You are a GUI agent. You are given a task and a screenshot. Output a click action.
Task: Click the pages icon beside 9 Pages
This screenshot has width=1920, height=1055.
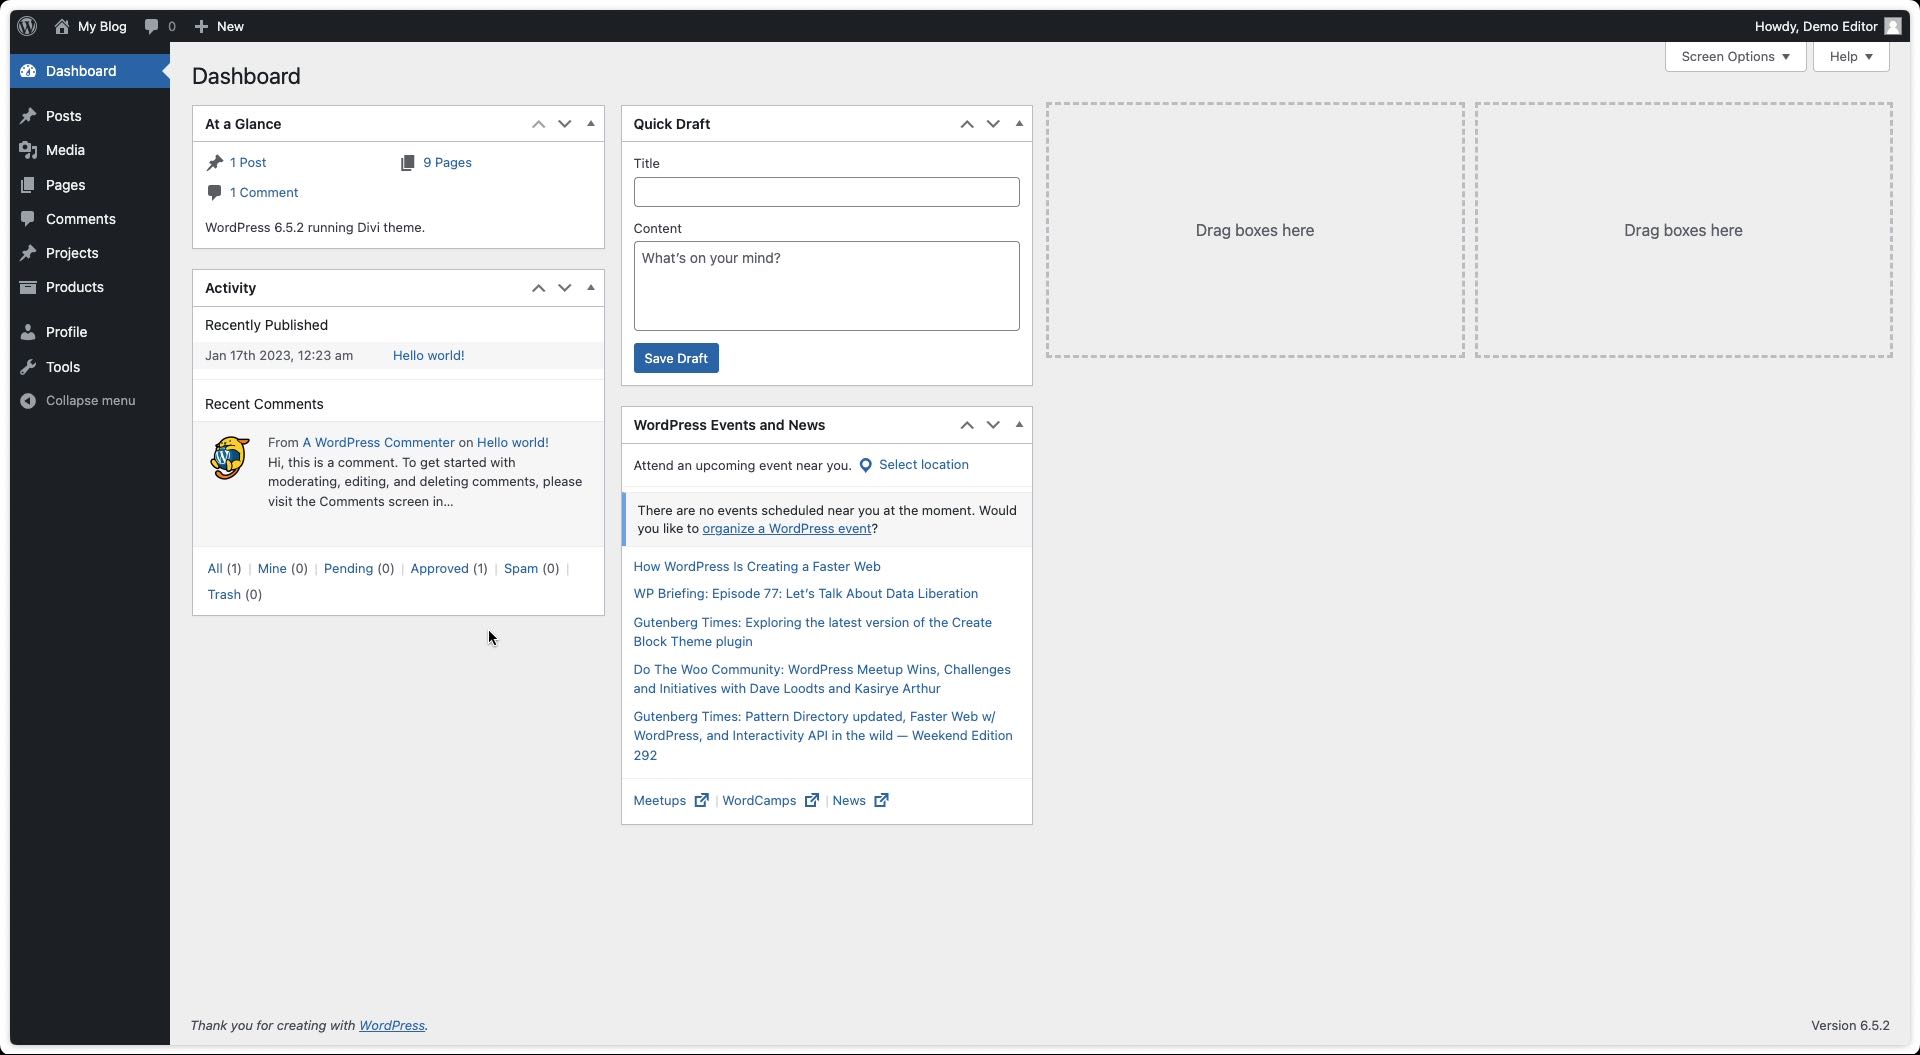tap(407, 163)
